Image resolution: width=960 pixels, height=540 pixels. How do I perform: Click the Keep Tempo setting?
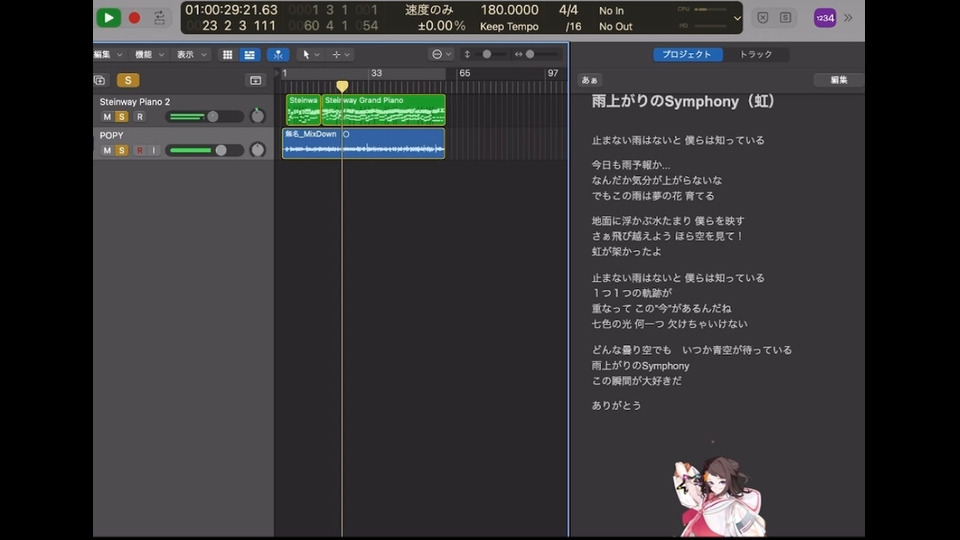(509, 26)
